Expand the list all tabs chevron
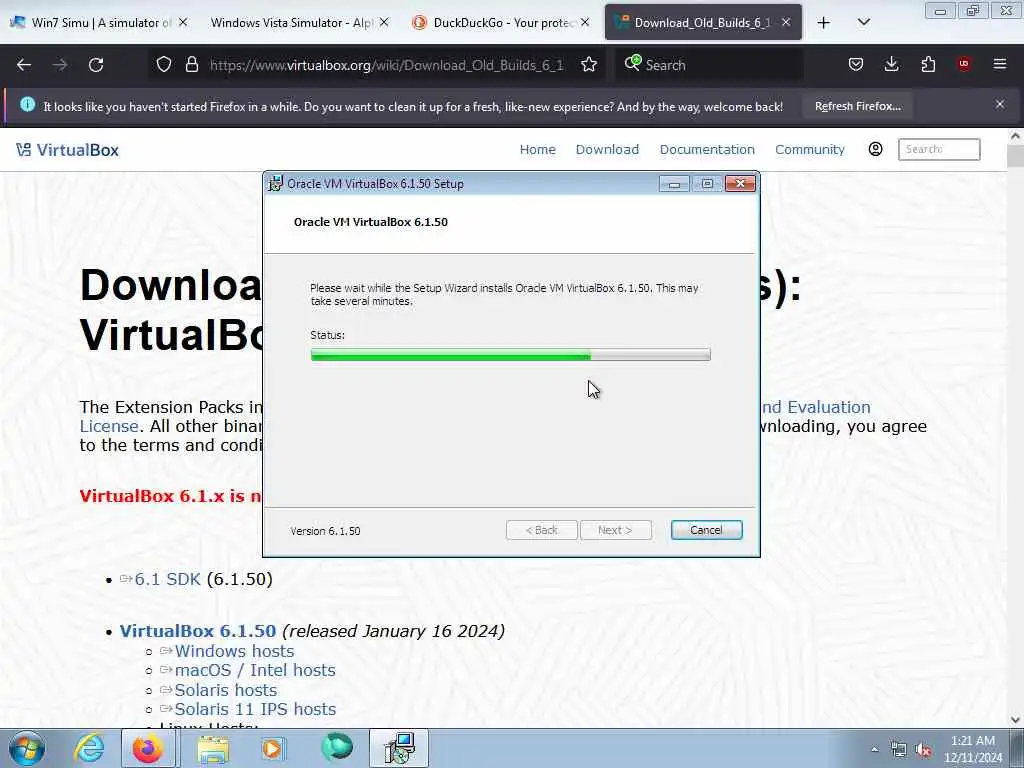 point(864,23)
